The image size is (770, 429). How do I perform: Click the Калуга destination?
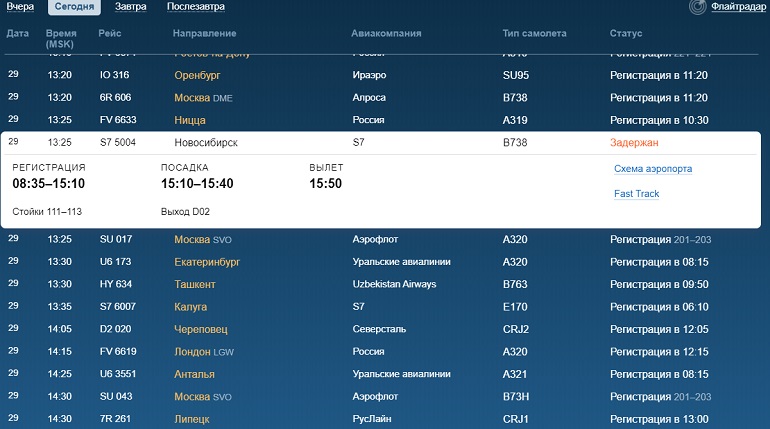191,307
